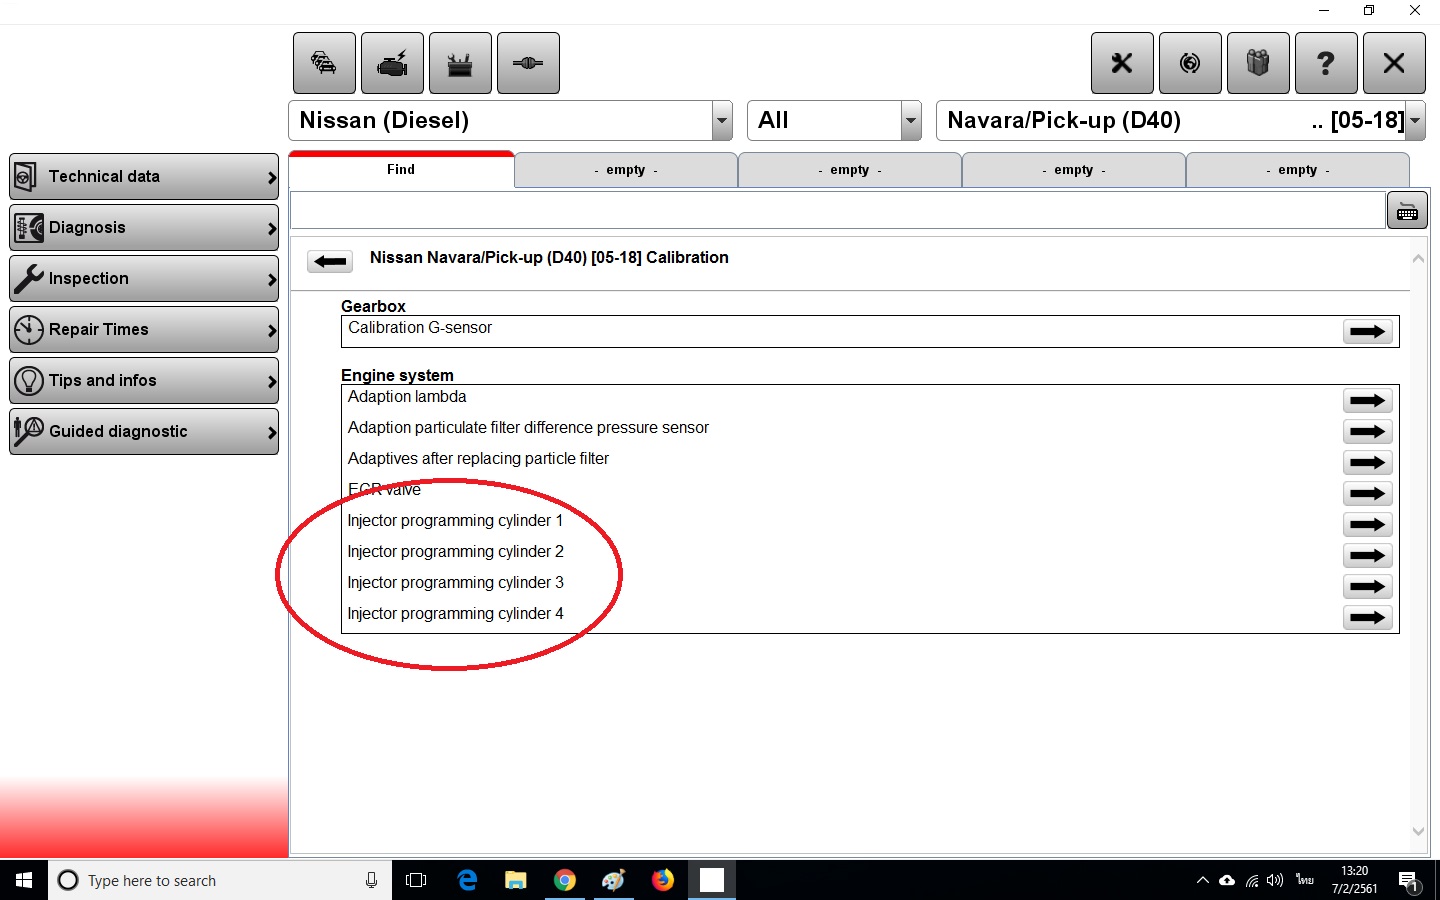Select Injector programming cylinder 1 text
The image size is (1440, 900).
455,521
